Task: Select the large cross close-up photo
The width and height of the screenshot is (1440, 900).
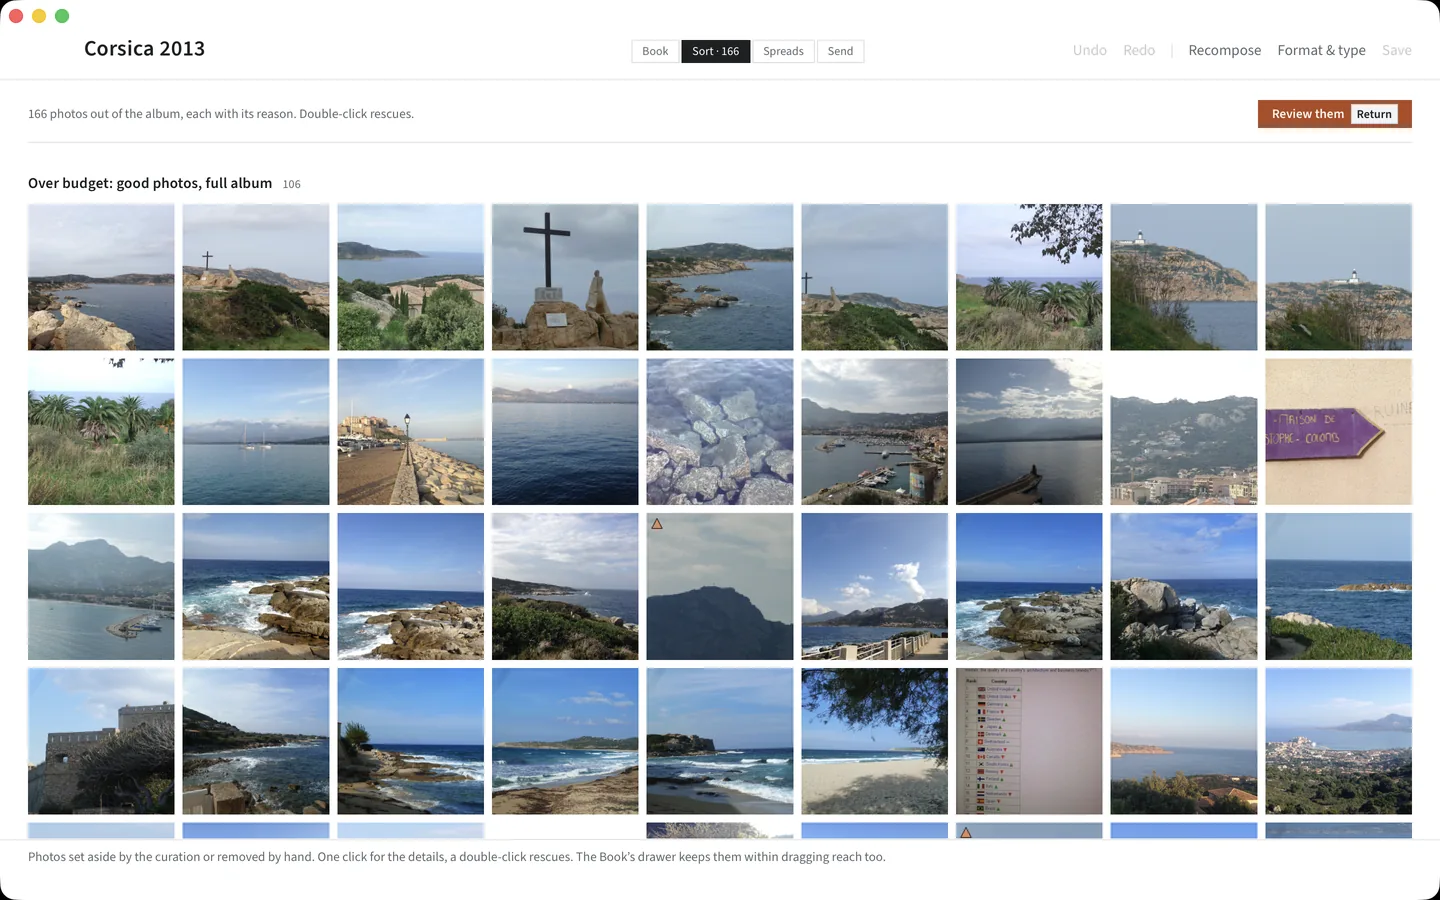Action: coord(565,277)
